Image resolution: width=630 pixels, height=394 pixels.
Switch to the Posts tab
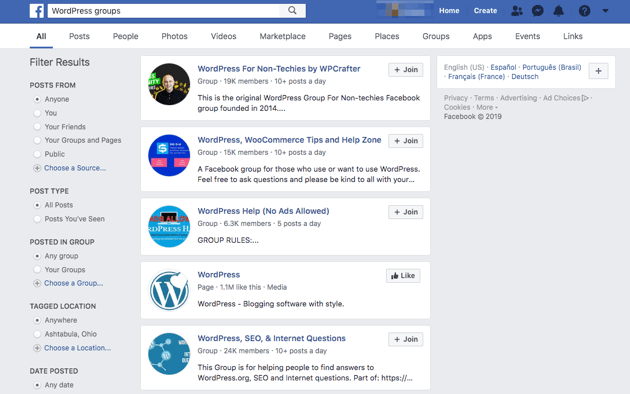click(79, 36)
